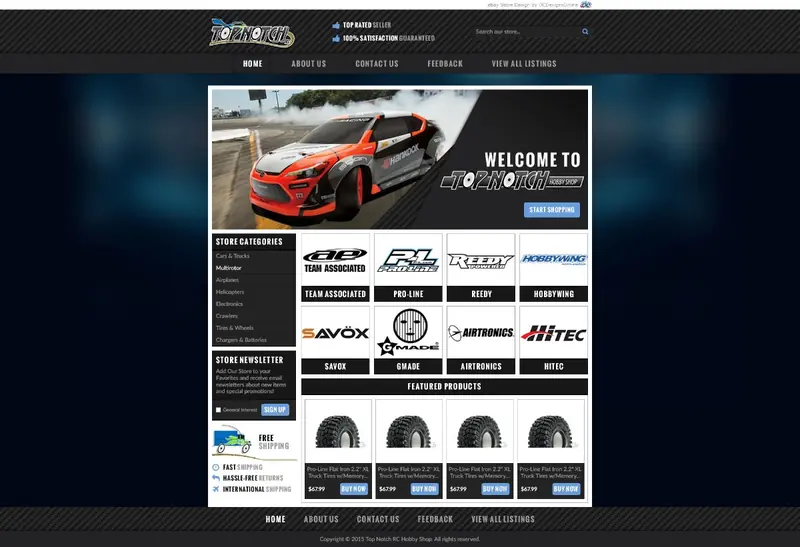Click Buy Now on fourth featured tire
The height and width of the screenshot is (547, 800).
click(566, 489)
